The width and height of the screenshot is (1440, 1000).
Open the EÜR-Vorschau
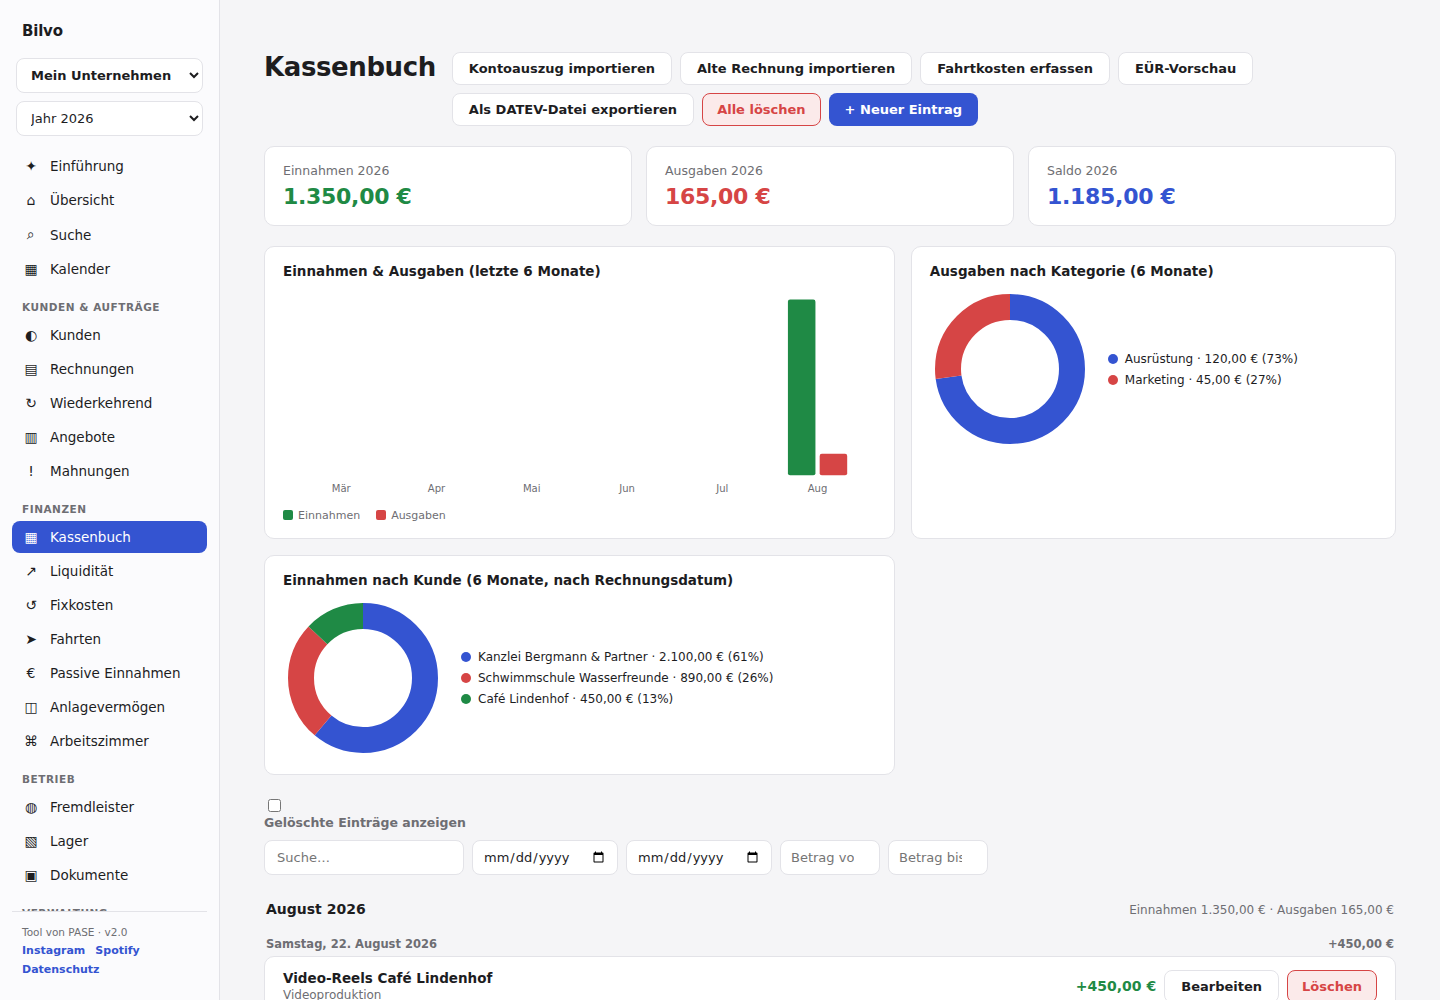click(x=1185, y=68)
